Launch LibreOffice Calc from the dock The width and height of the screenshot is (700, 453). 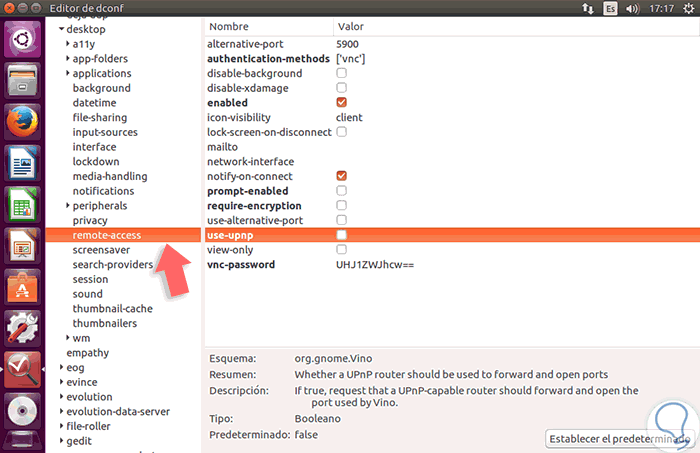tap(22, 204)
